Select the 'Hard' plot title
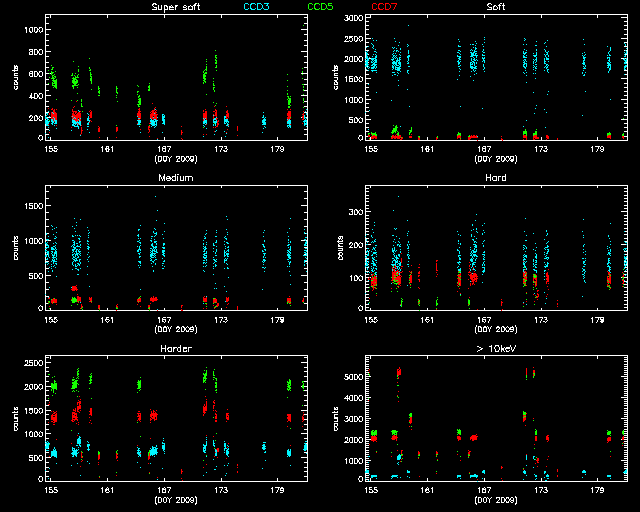Viewport: 640px width, 512px height. pyautogui.click(x=495, y=177)
